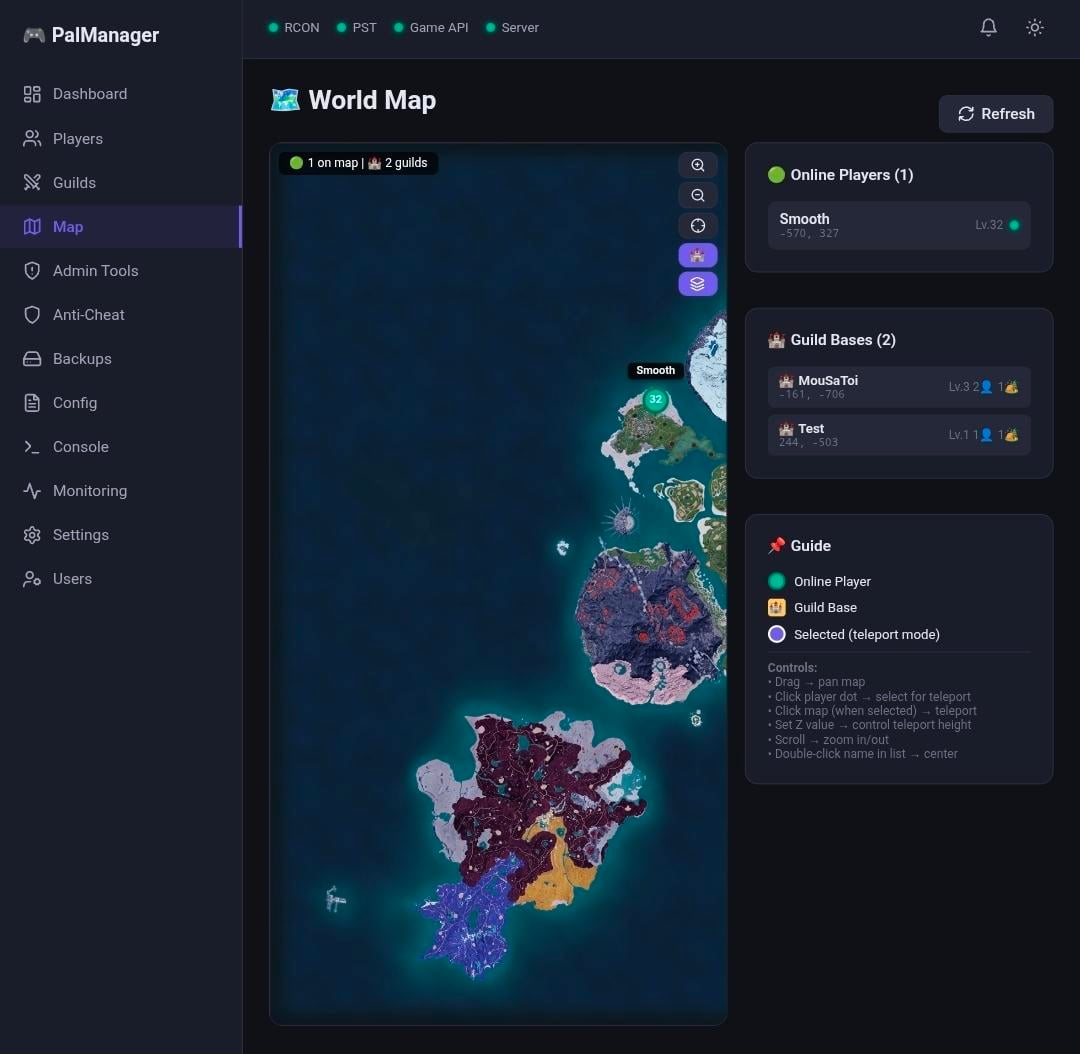
Task: Select player Smooth in online list
Action: 898,225
